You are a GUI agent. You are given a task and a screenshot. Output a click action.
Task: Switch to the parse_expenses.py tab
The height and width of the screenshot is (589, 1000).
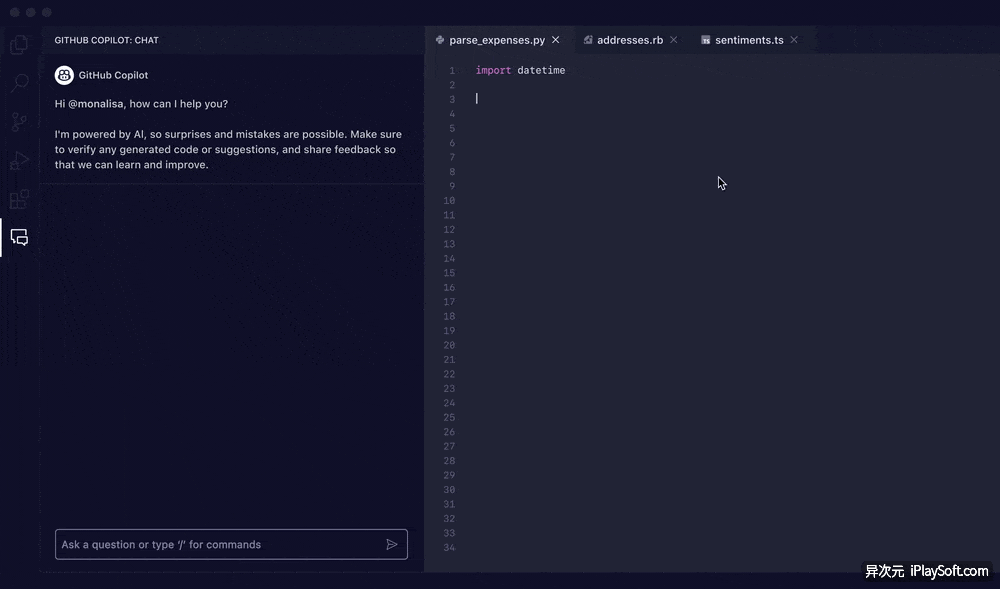(x=499, y=40)
